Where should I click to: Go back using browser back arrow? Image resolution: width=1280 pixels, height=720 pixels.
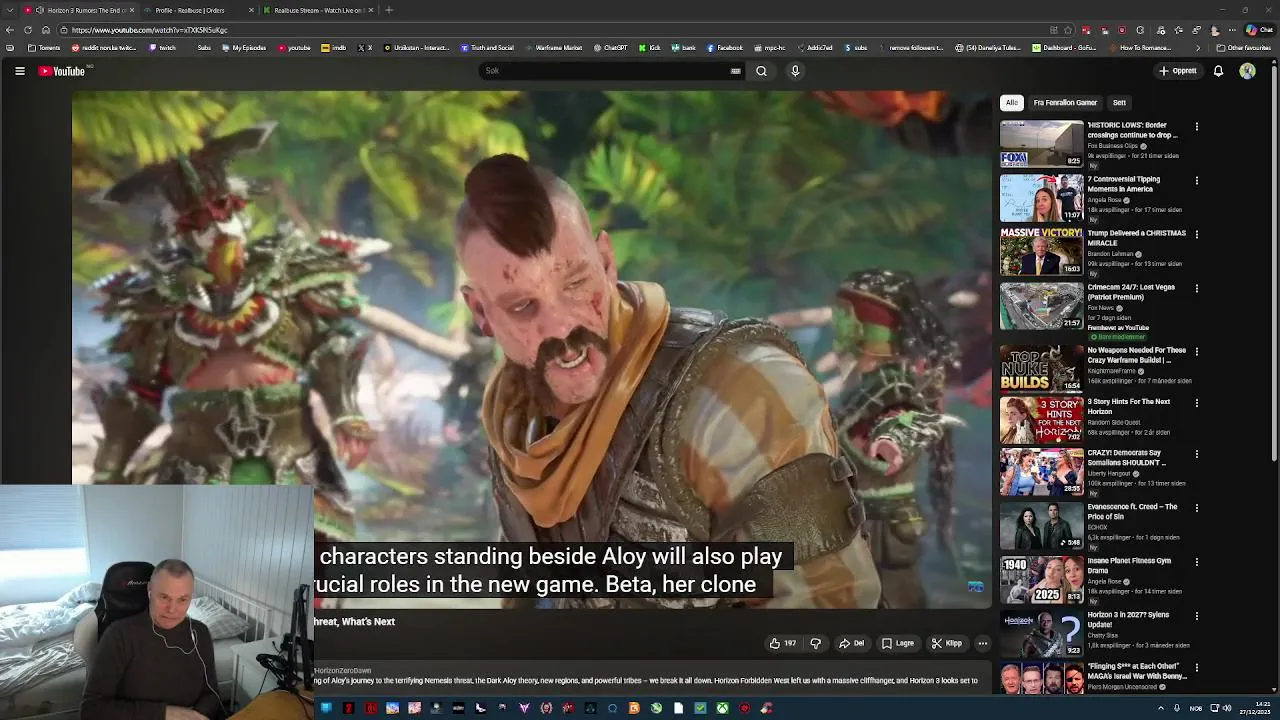tap(10, 30)
